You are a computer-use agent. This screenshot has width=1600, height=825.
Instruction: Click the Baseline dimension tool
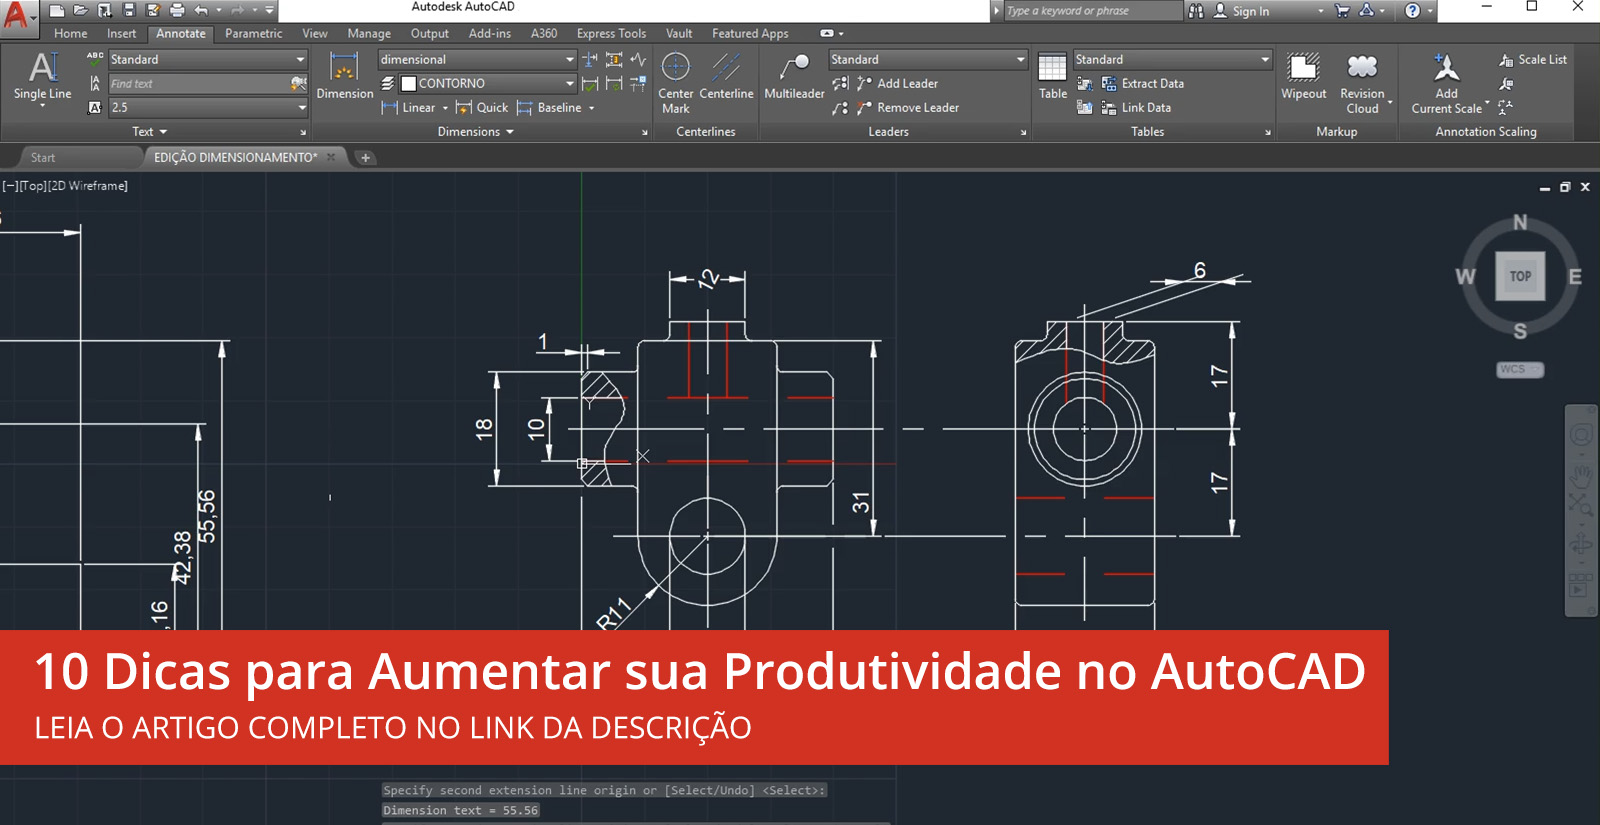(x=549, y=108)
